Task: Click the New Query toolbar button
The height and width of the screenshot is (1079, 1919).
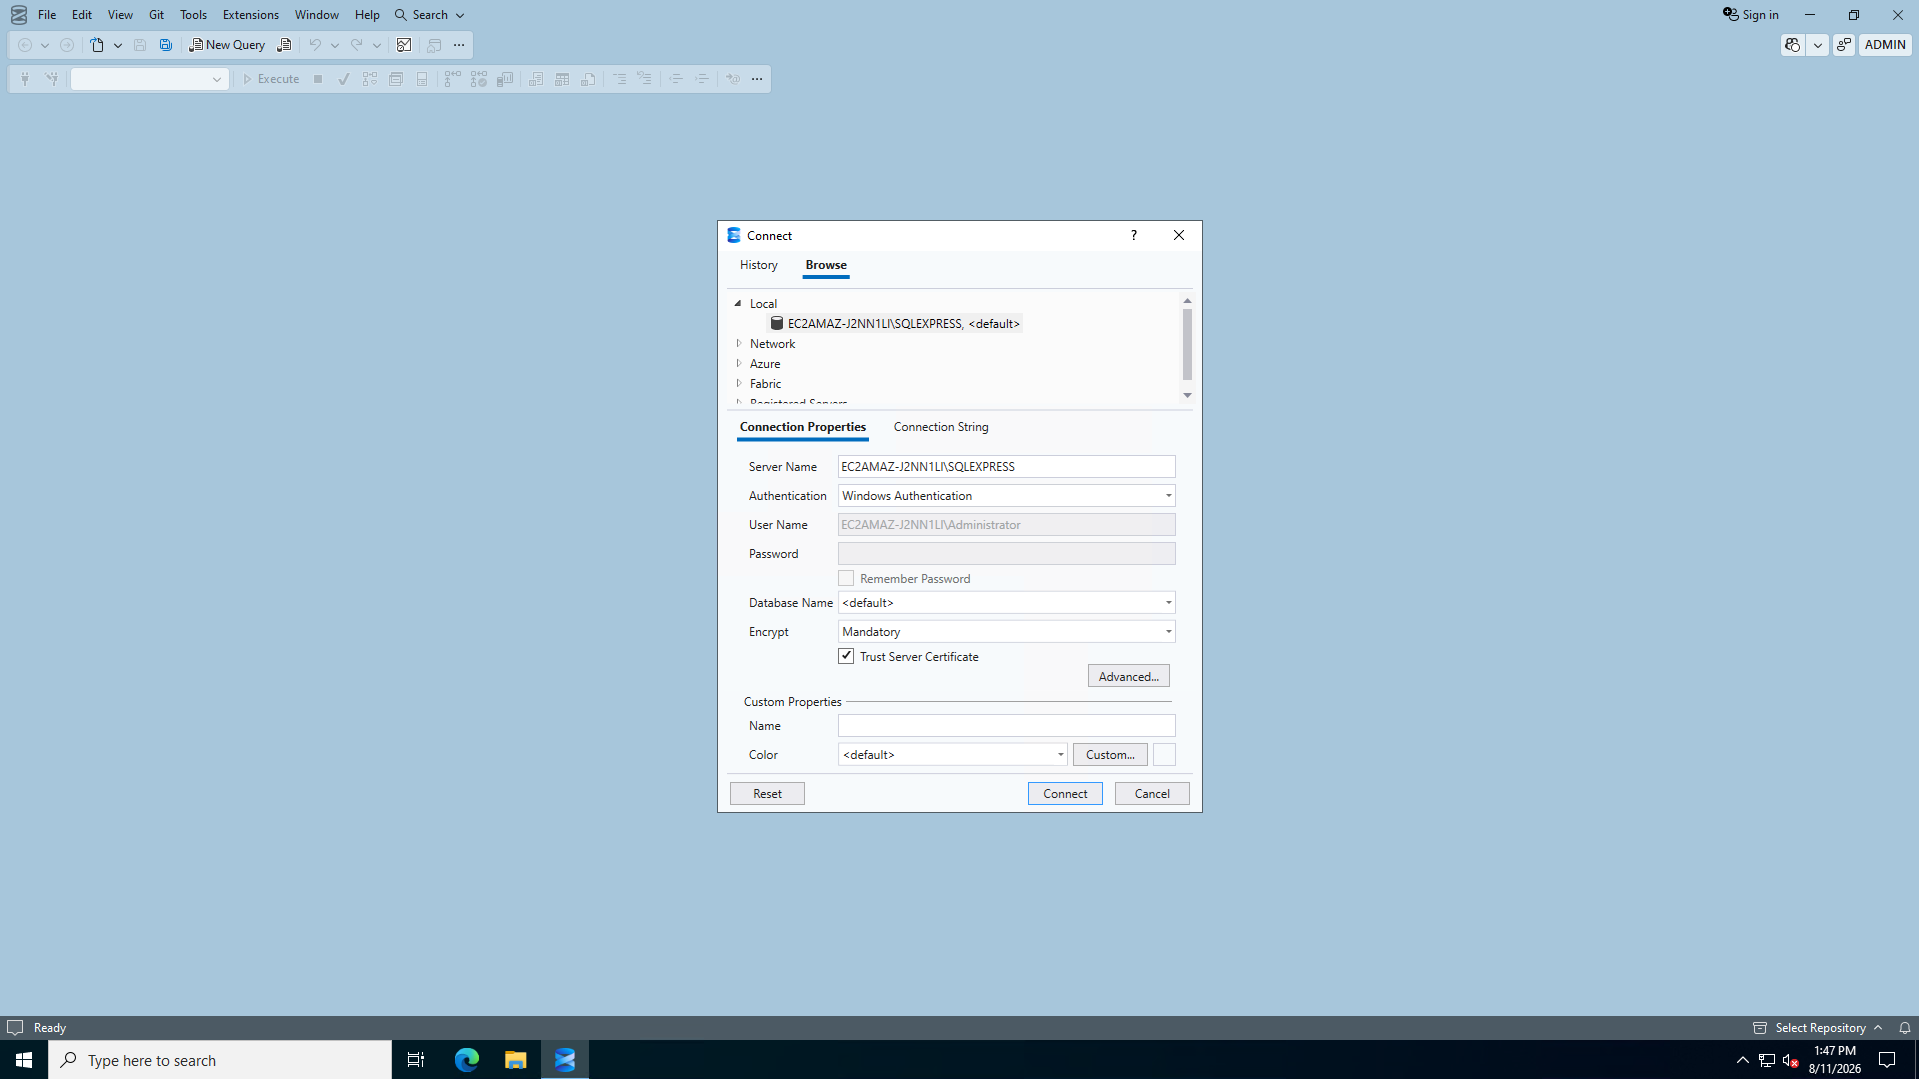Action: (227, 45)
